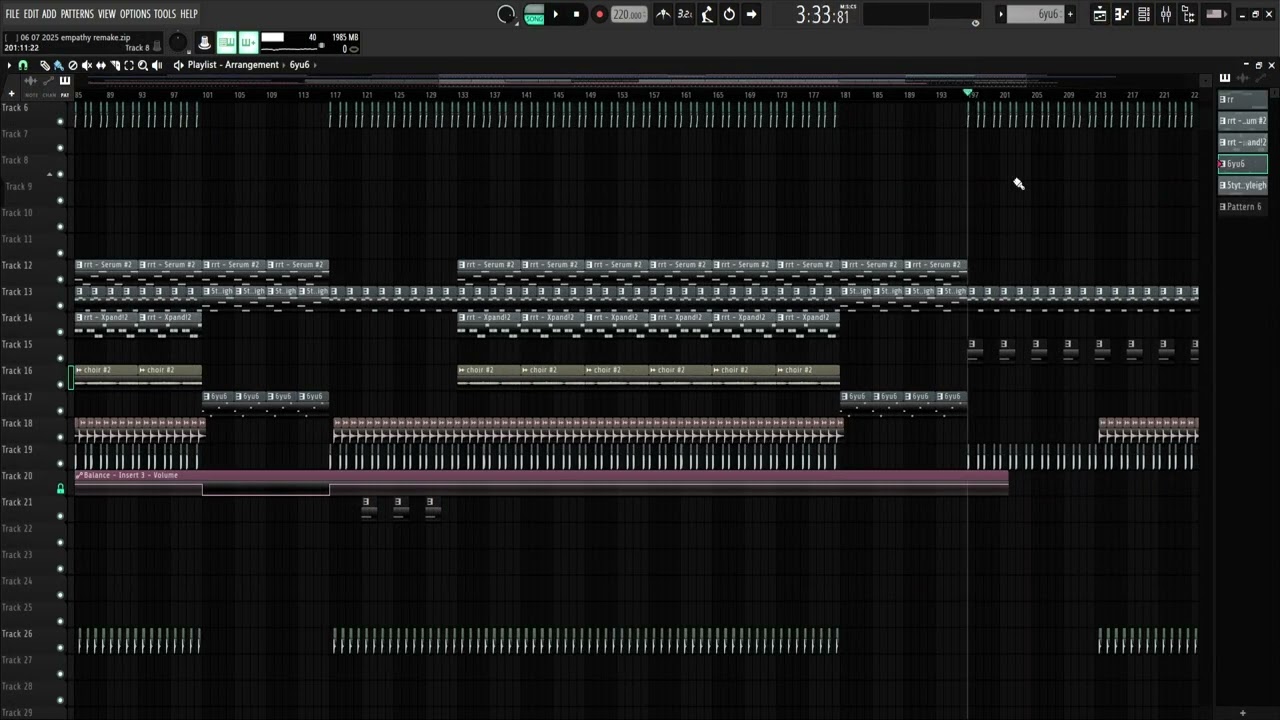Select the Mute tool
Image resolution: width=1280 pixels, height=720 pixels.
tap(86, 65)
